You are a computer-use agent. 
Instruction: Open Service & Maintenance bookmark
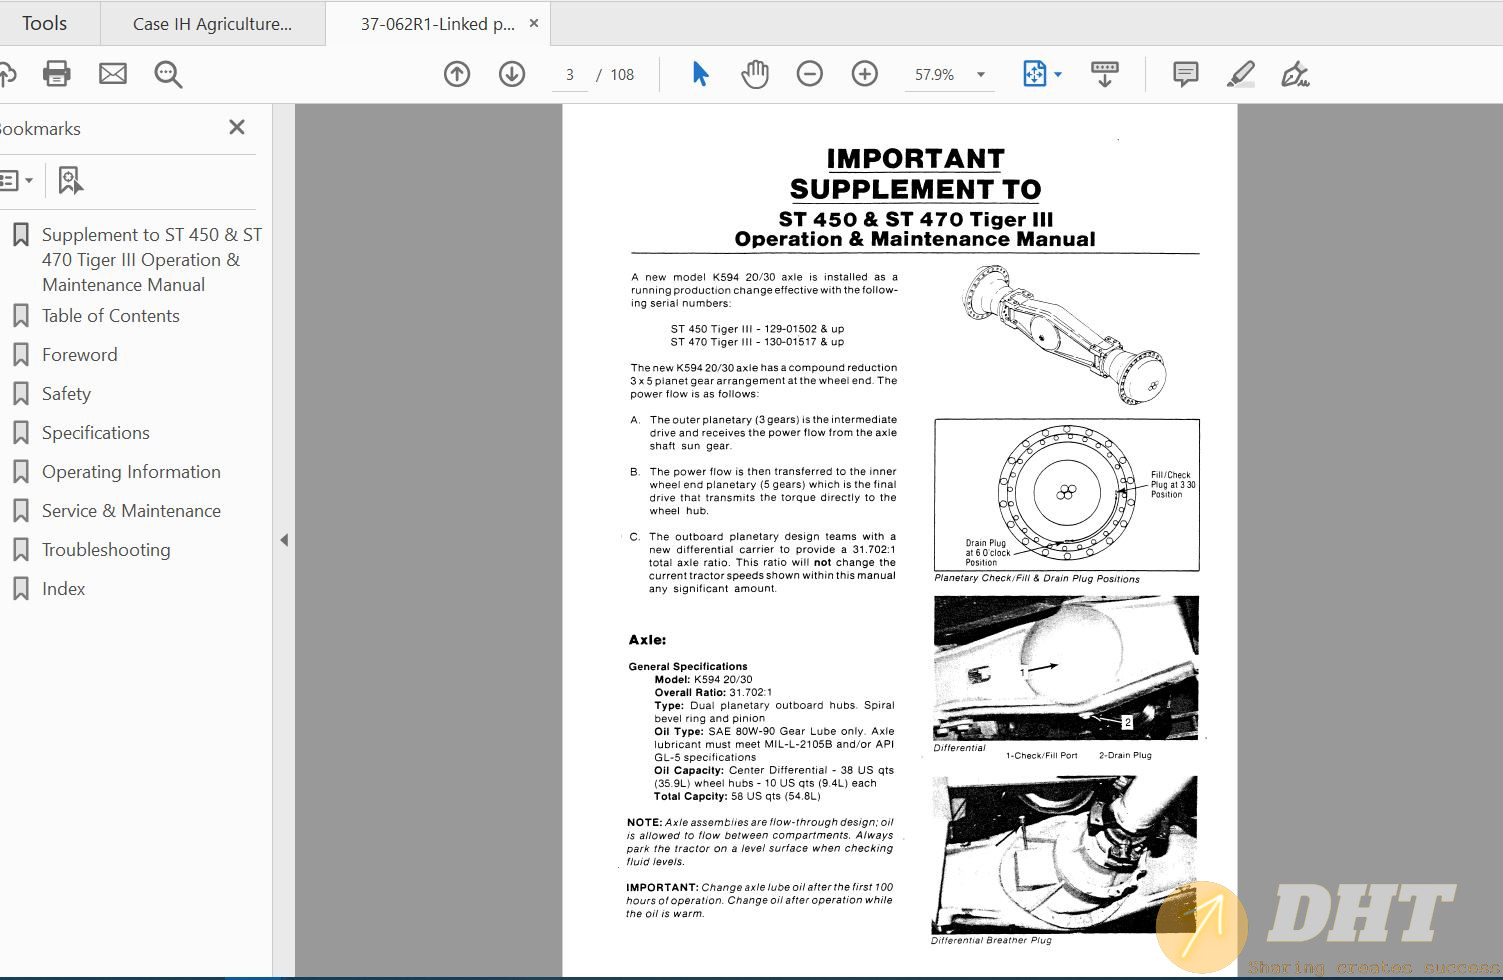pyautogui.click(x=131, y=511)
